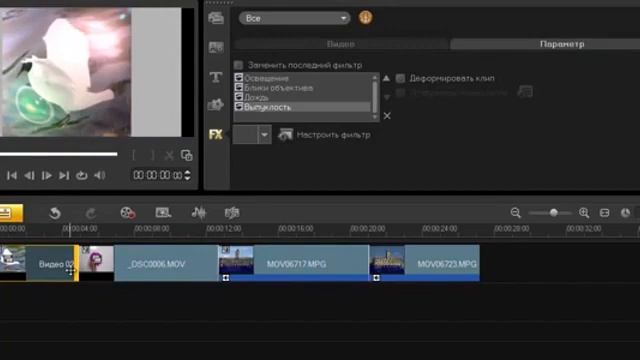Image resolution: width=640 pixels, height=360 pixels.
Task: Click ruler mark 00:00:20:00
Action: tap(368, 229)
